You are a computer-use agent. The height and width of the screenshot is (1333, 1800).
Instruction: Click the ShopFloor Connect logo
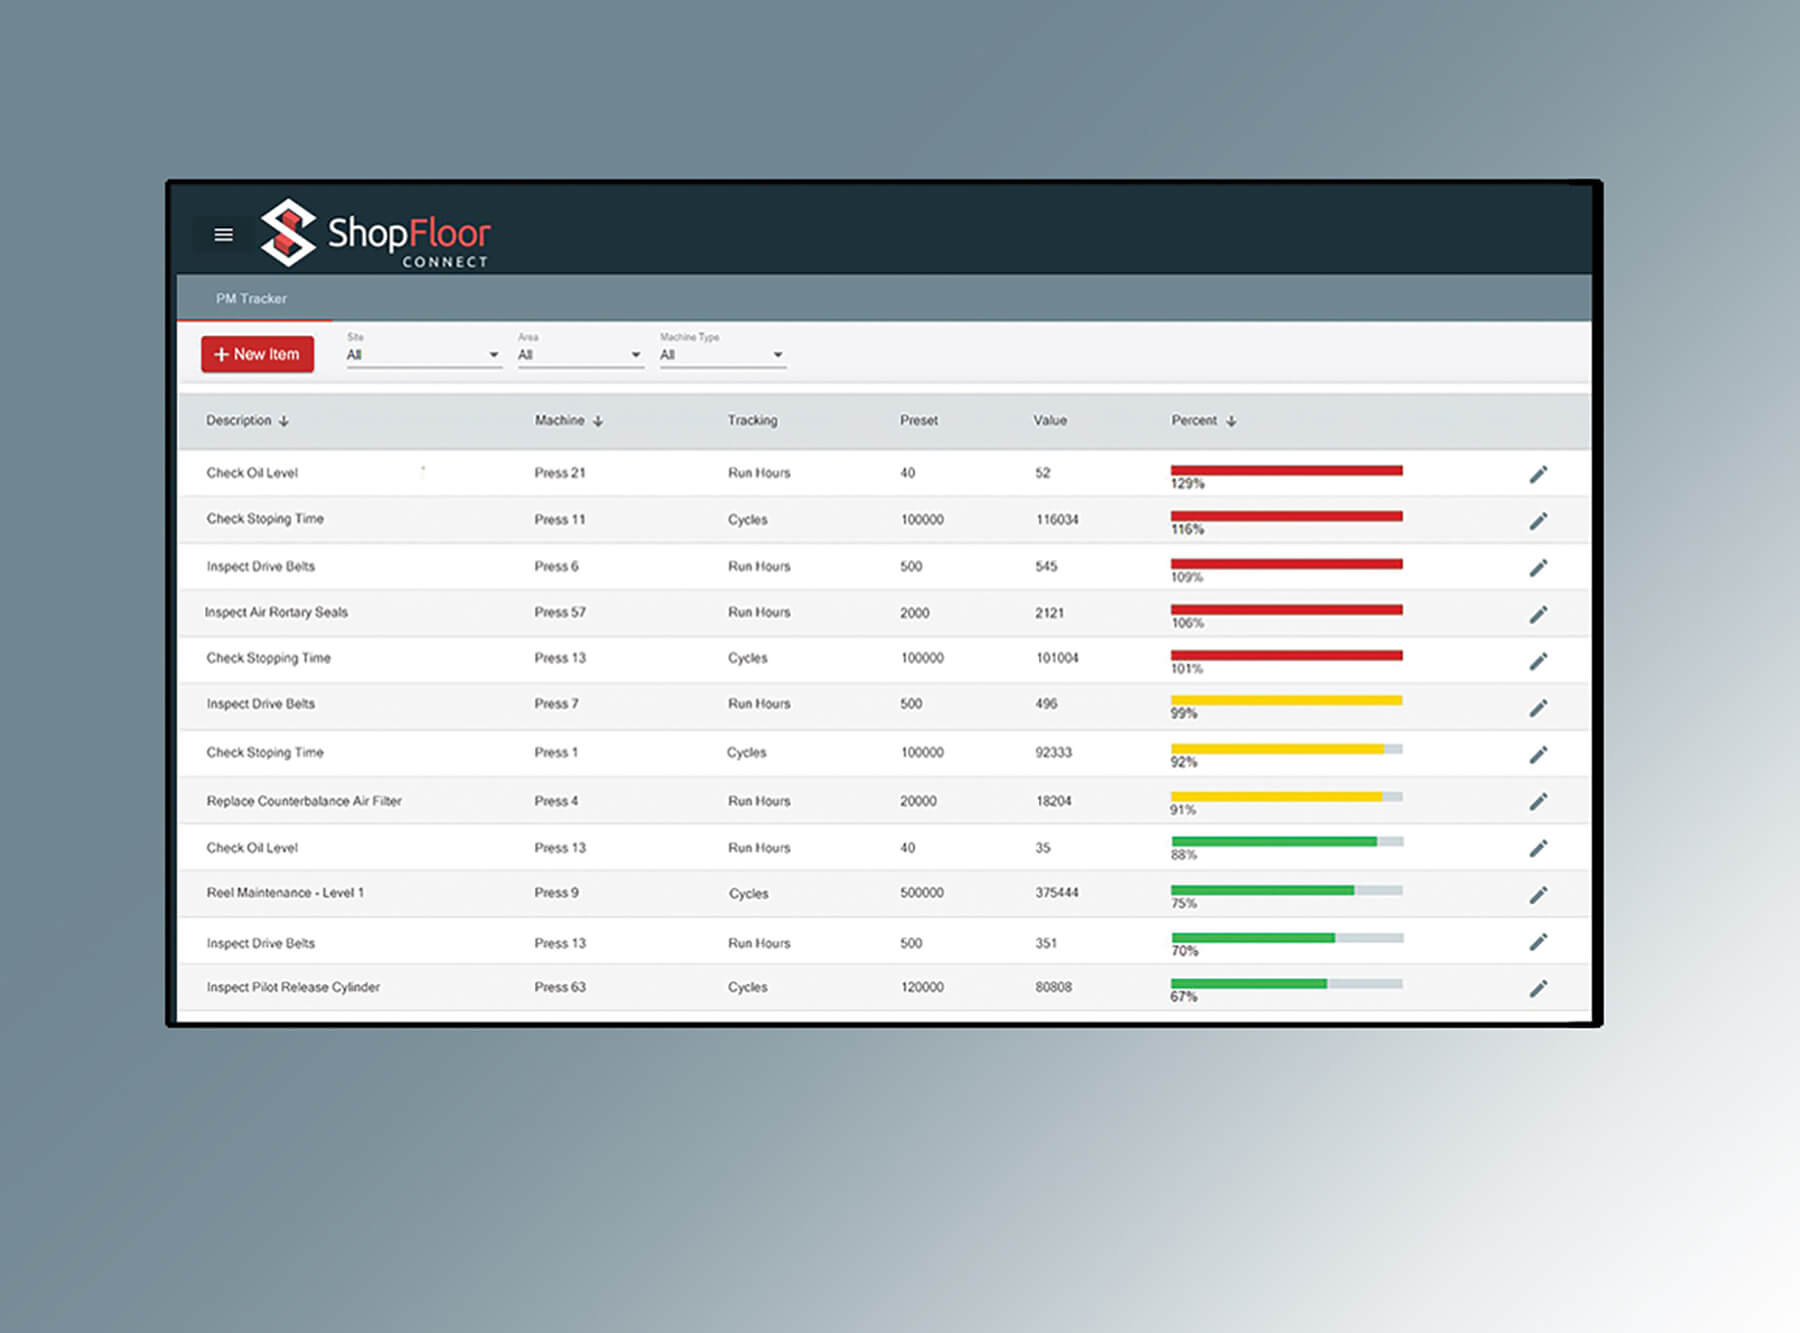point(376,234)
